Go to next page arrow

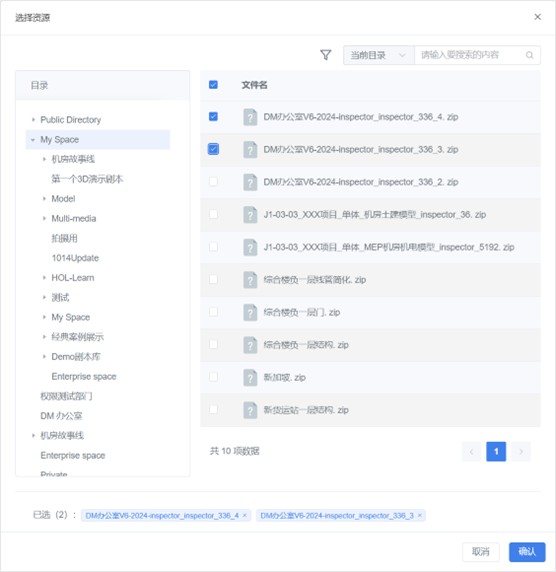[521, 452]
